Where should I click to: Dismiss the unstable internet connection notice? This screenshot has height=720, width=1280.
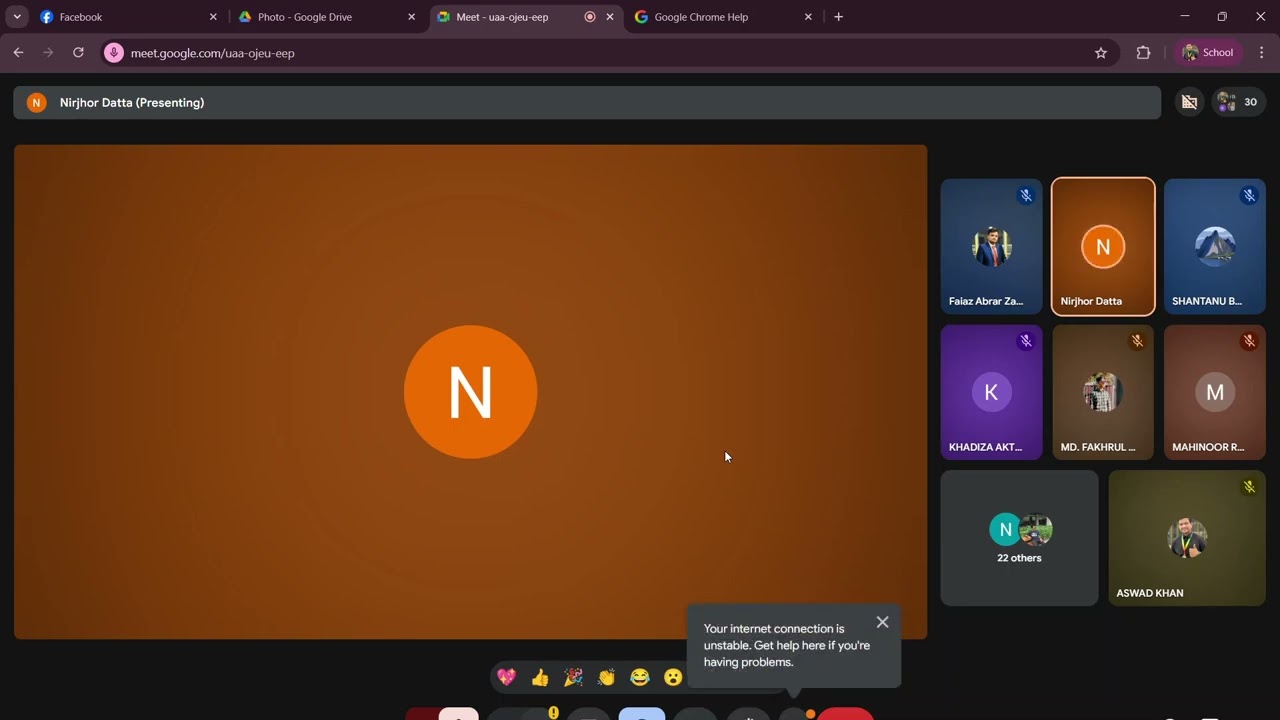(x=882, y=622)
